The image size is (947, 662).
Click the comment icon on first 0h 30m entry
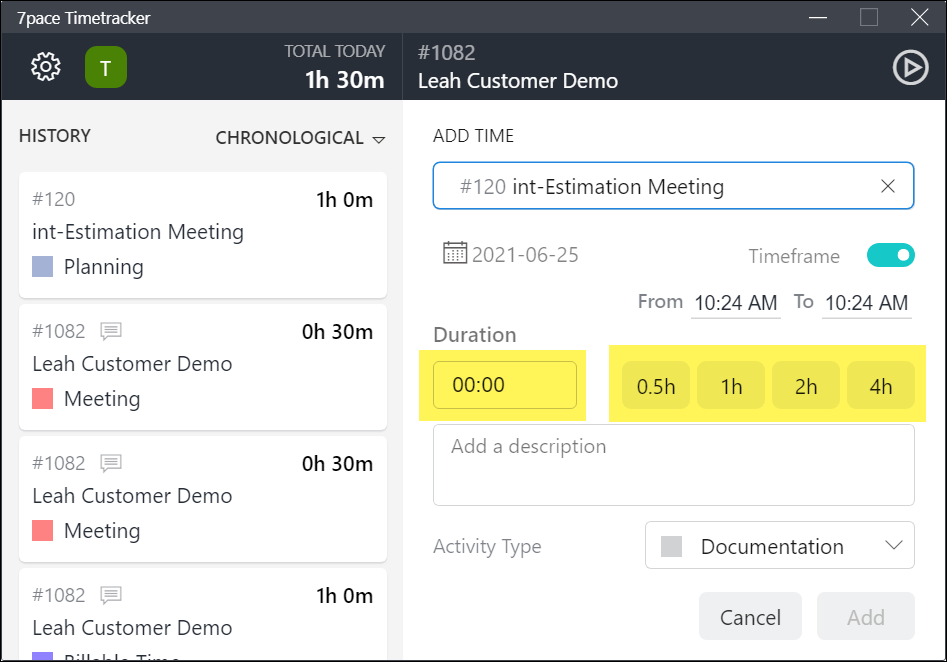[111, 331]
